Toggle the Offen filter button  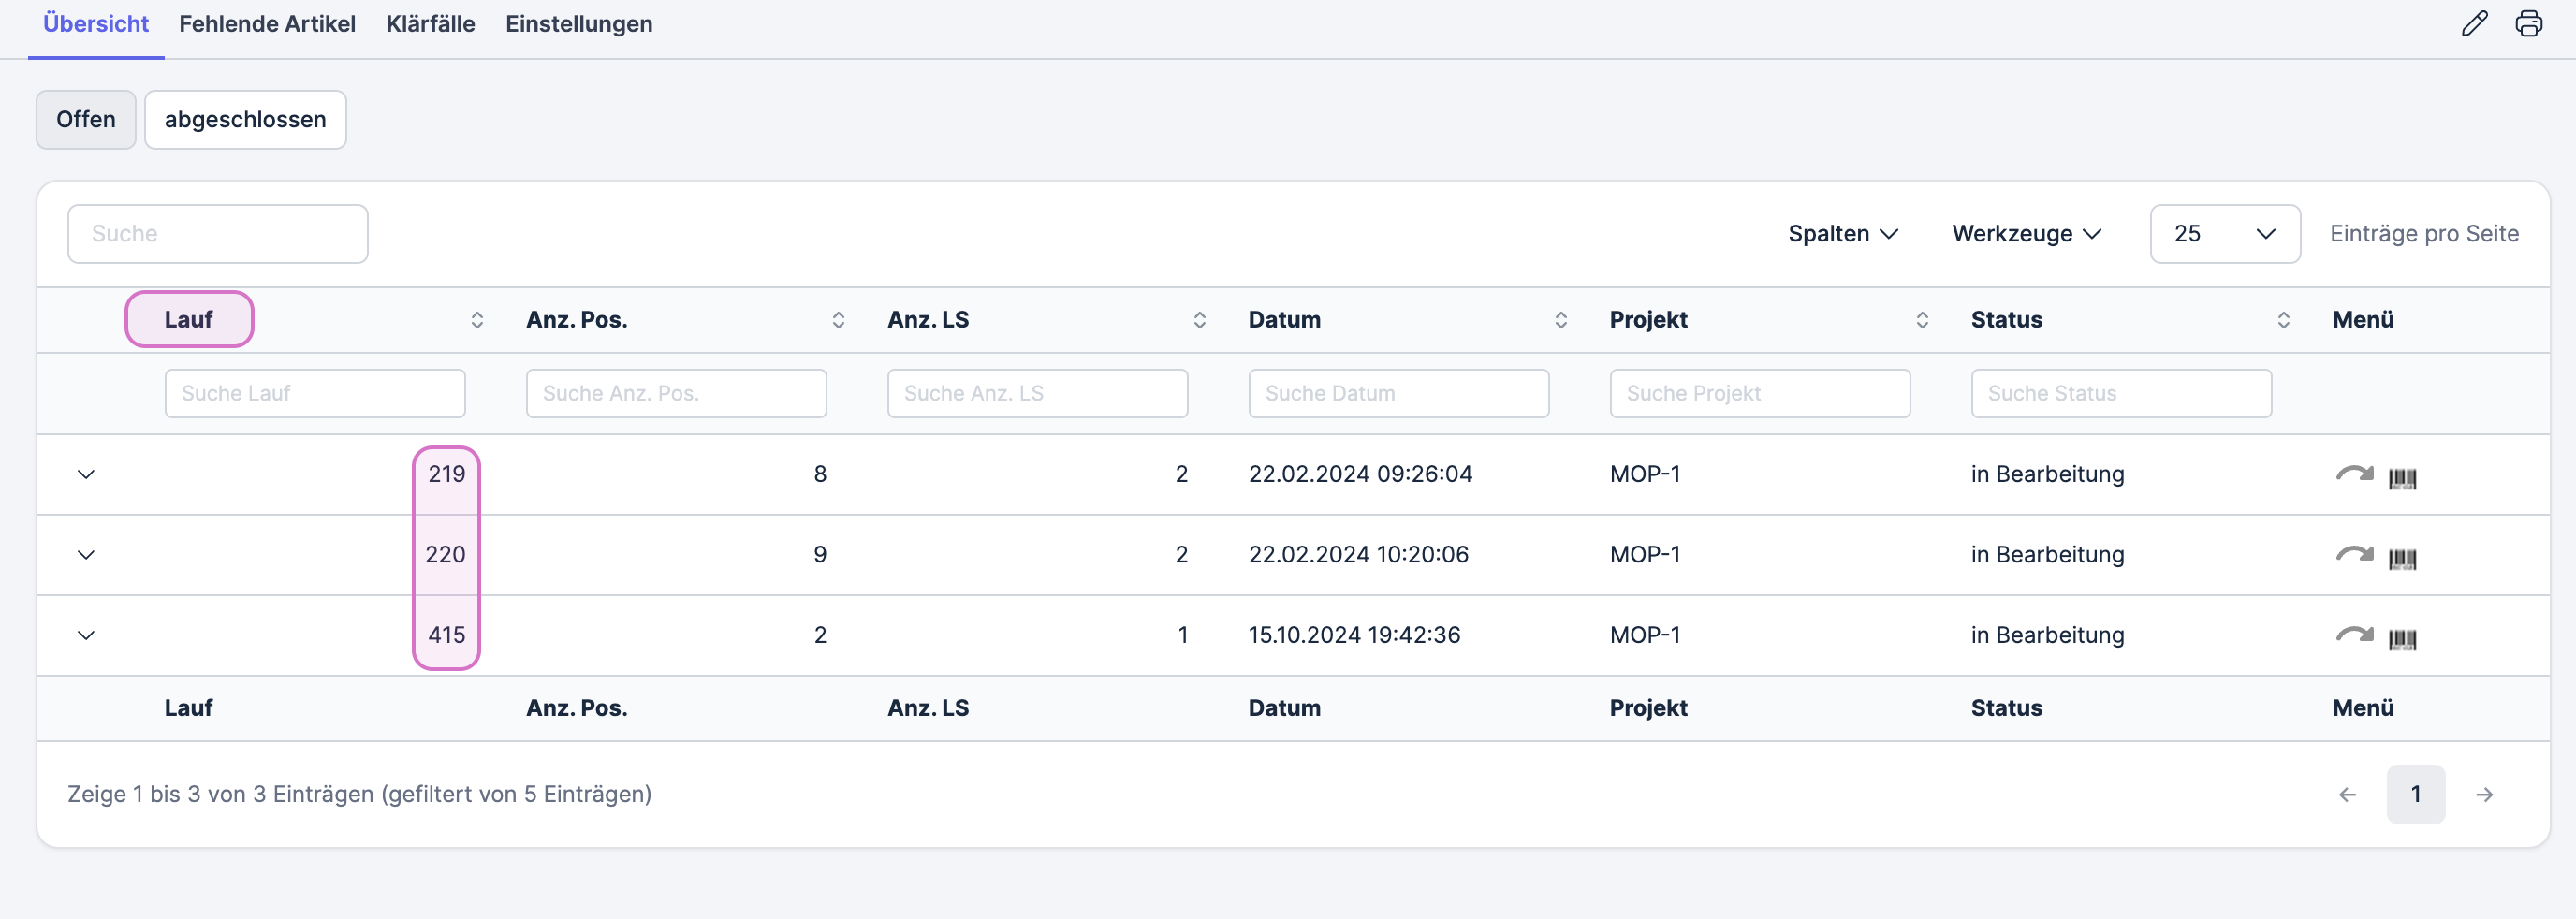pyautogui.click(x=86, y=120)
